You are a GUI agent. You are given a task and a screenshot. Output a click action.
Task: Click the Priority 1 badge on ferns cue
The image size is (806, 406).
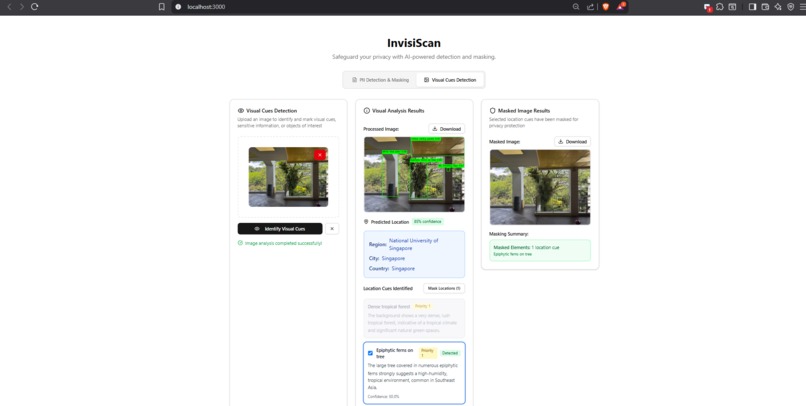point(428,353)
